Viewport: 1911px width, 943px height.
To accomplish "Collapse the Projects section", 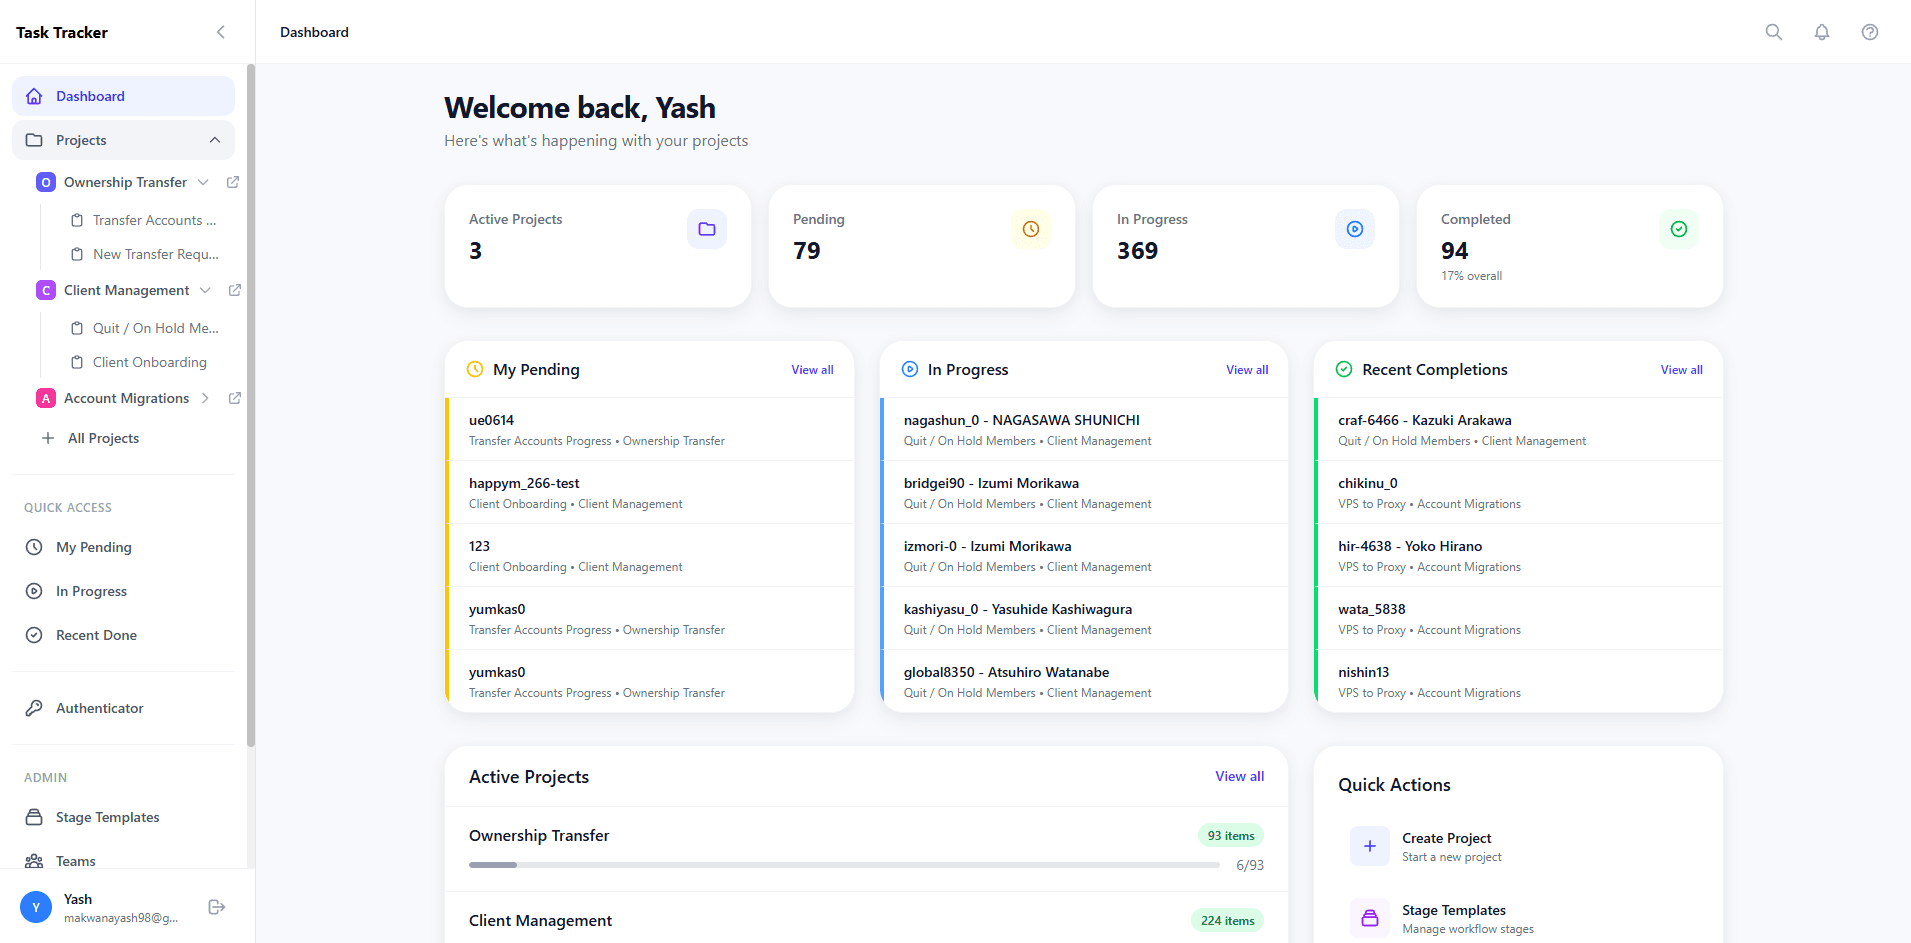I will pos(214,140).
